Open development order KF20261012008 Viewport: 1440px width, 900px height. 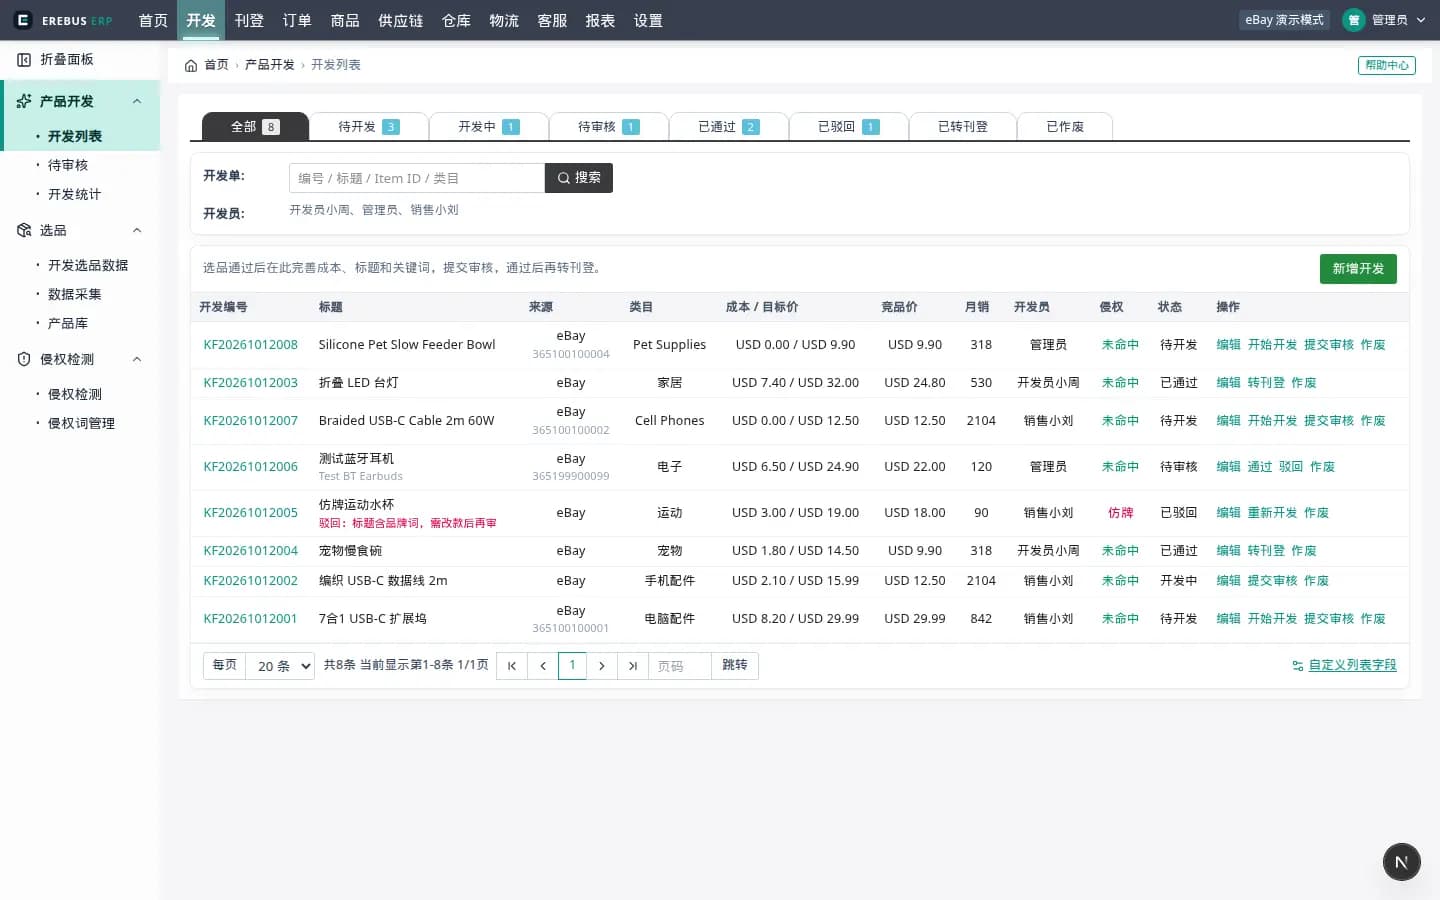(251, 345)
